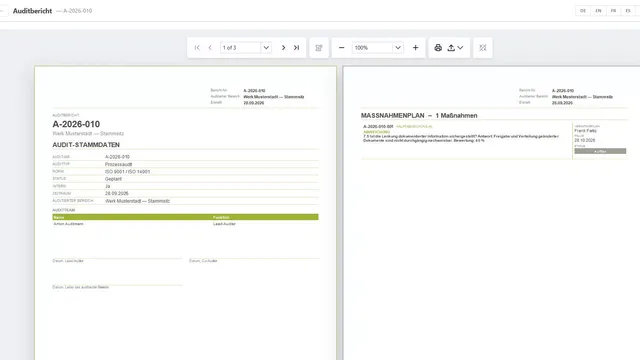Advance to the next report page
Viewport: 640px width, 360px height.
point(283,48)
